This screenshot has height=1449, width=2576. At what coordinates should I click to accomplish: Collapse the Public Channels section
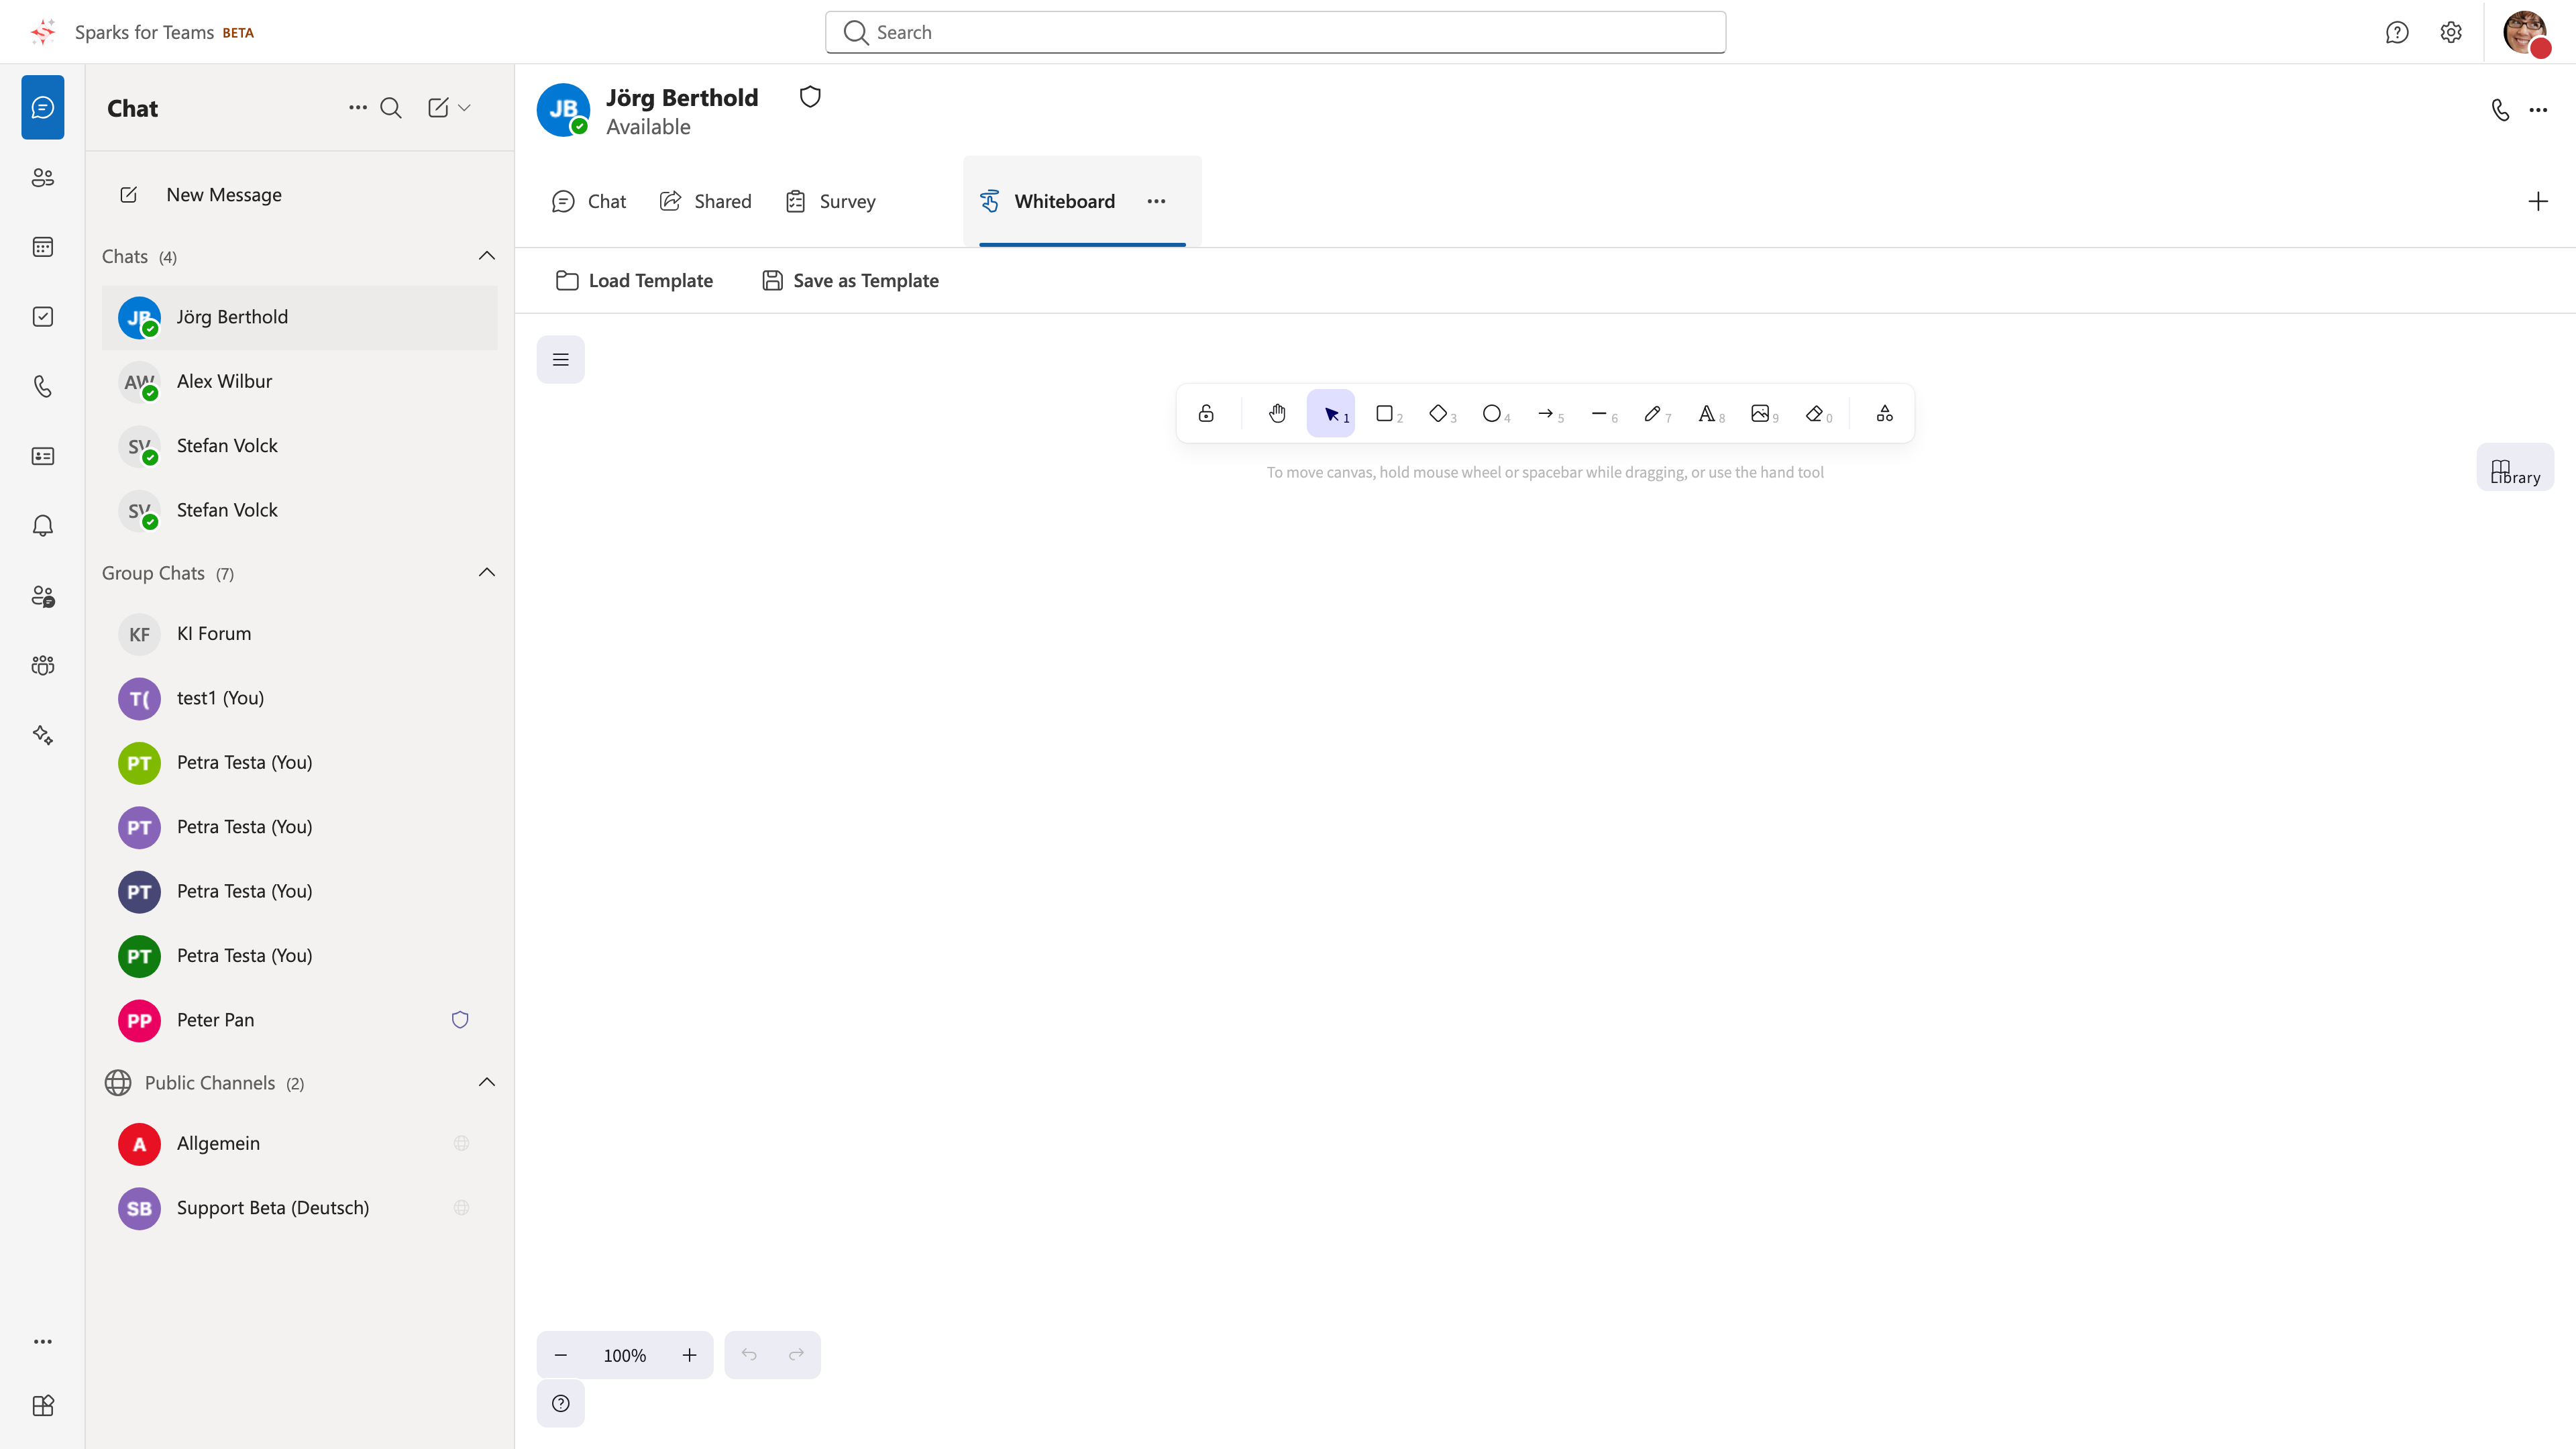487,1082
